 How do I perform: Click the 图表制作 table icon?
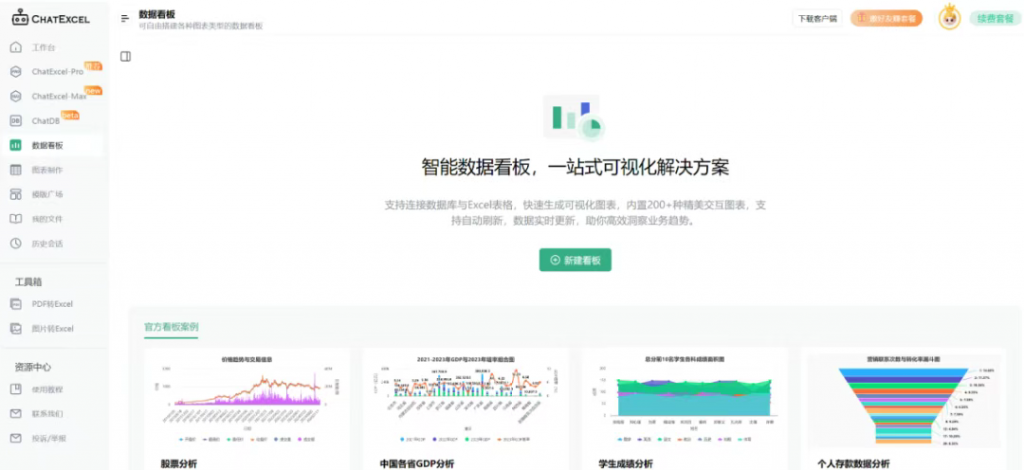[x=15, y=170]
